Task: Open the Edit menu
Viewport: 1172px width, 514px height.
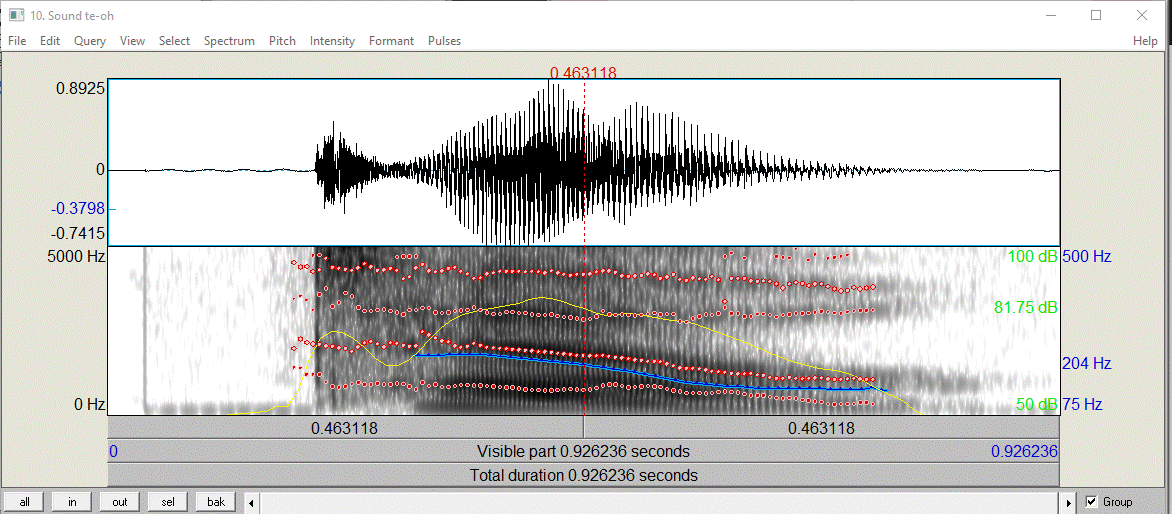Action: pos(50,41)
